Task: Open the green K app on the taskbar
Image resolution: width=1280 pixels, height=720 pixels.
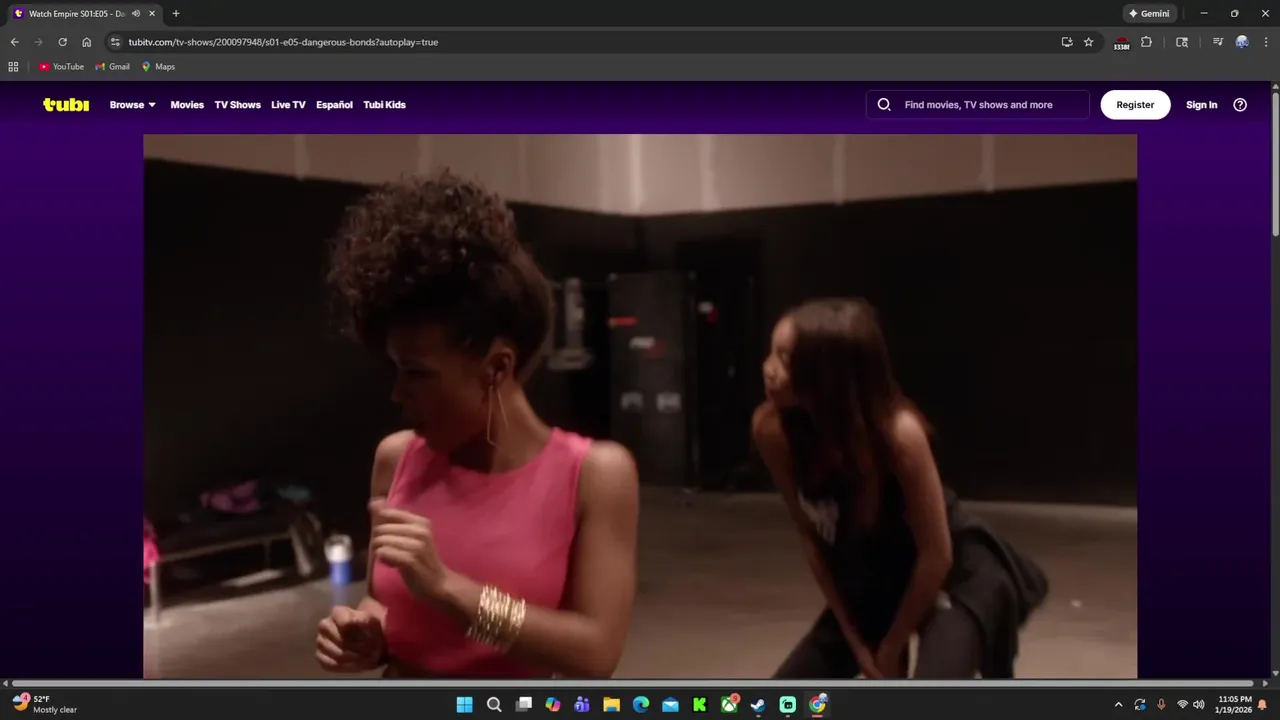Action: 700,705
